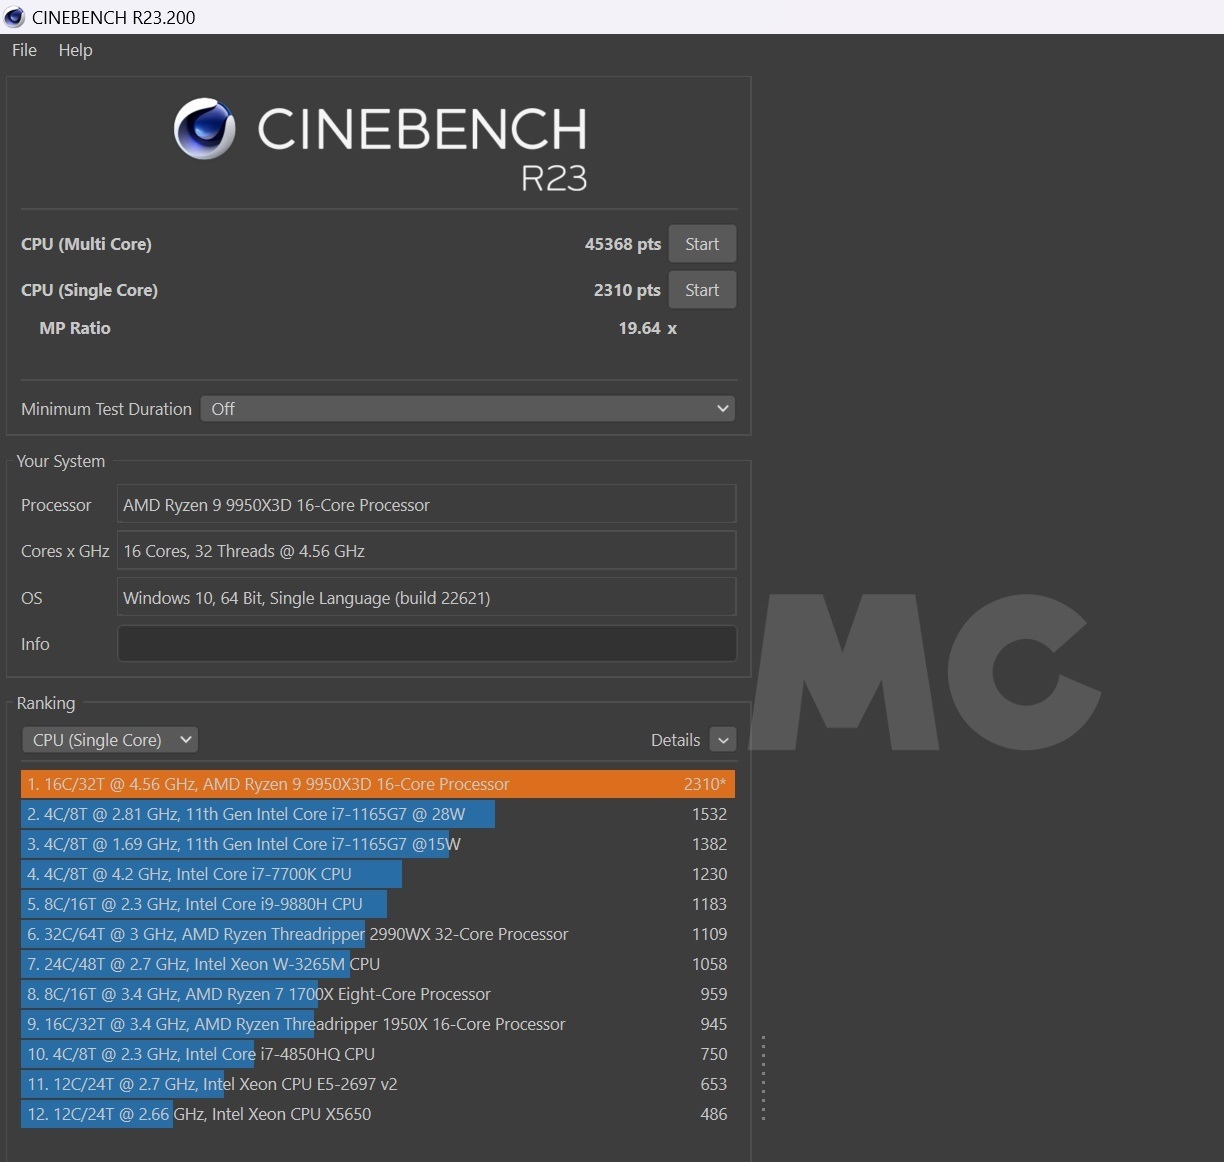Image resolution: width=1224 pixels, height=1162 pixels.
Task: Expand the Details dropdown arrow
Action: (723, 740)
